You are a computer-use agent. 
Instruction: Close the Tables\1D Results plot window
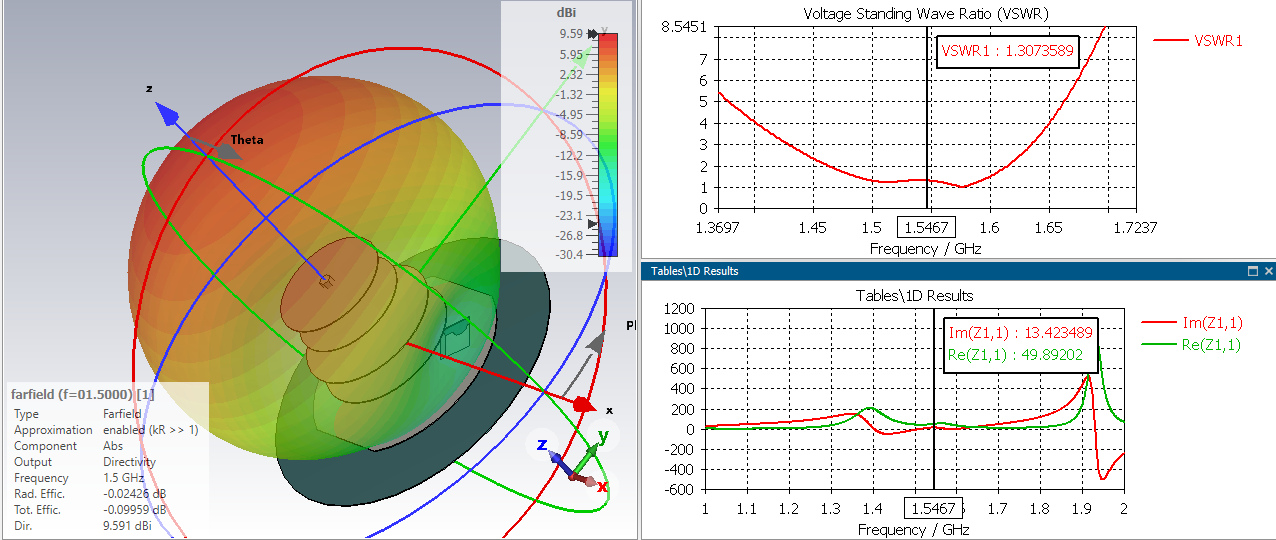point(1268,271)
